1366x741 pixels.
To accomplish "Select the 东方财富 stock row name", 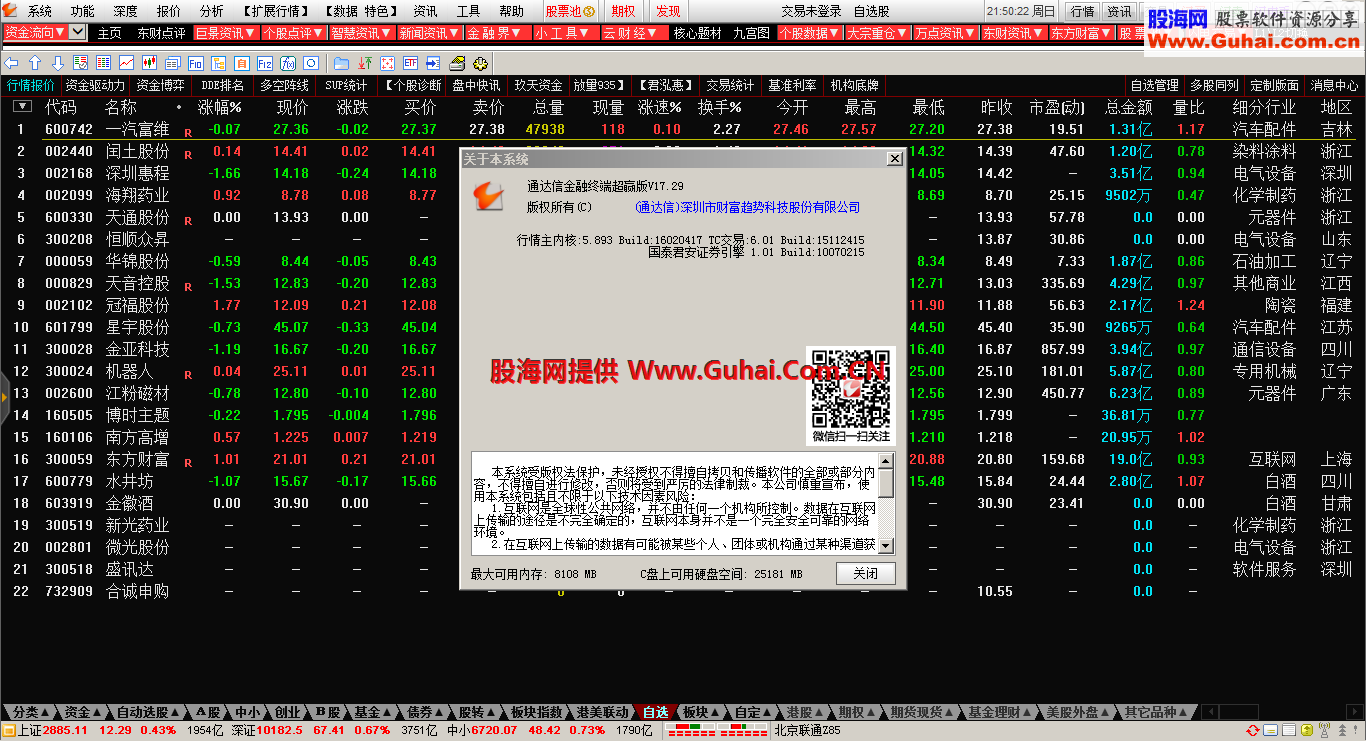I will click(x=137, y=459).
